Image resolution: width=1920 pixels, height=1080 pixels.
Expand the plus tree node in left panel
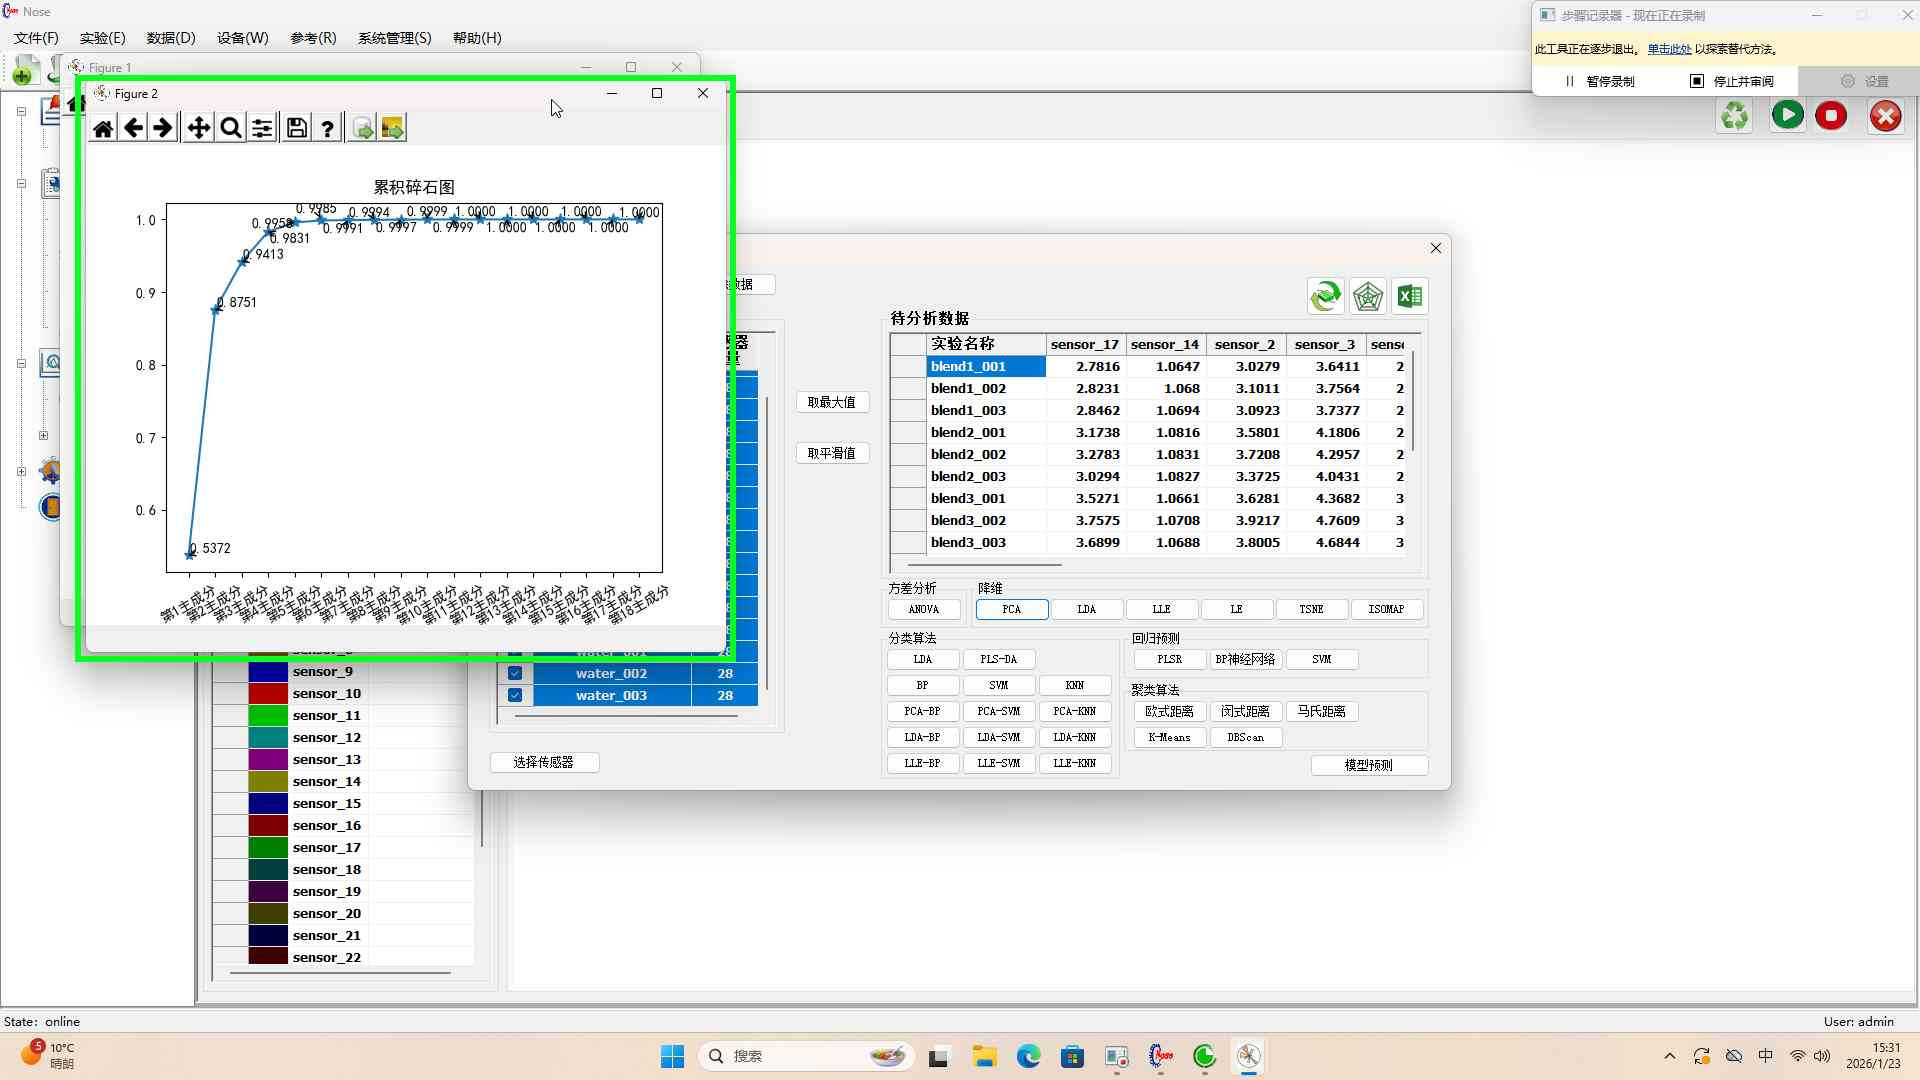tap(43, 435)
